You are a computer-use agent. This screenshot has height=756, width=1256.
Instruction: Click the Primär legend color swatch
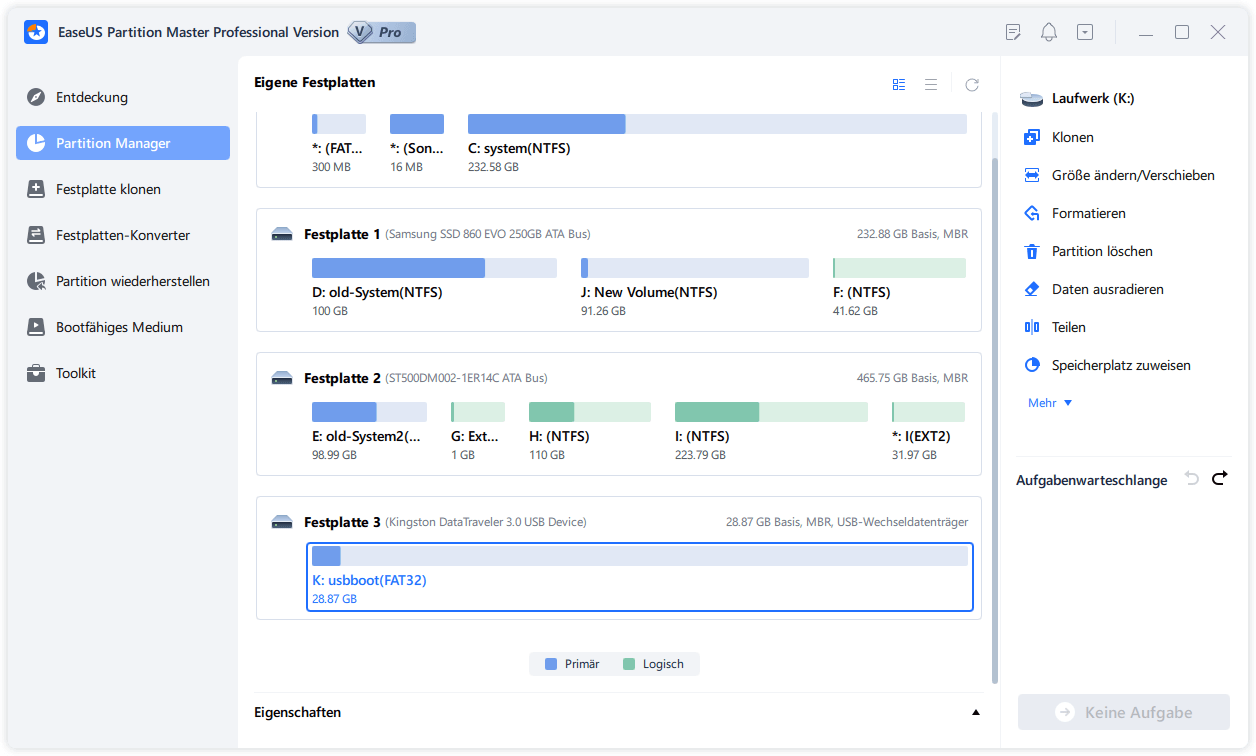point(551,664)
